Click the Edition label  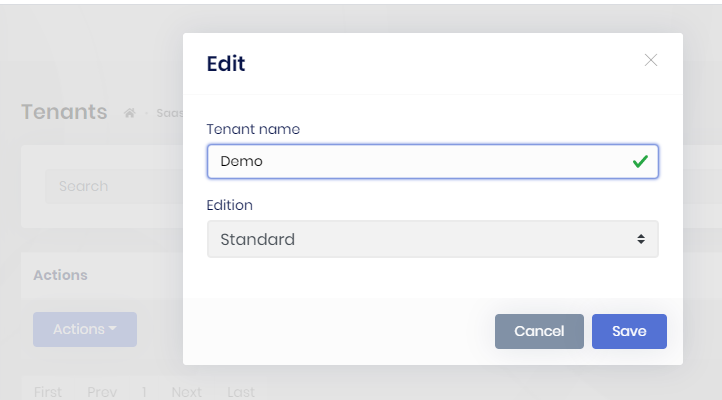[x=229, y=205]
